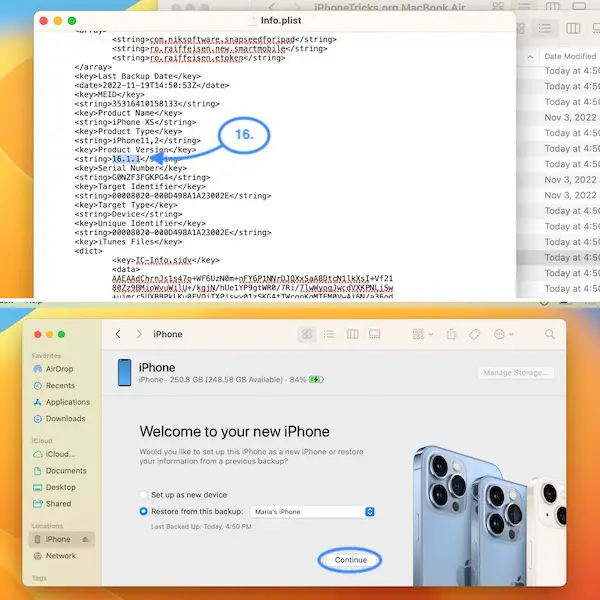The width and height of the screenshot is (600, 600).
Task: Switch Finder to list view
Action: (329, 334)
